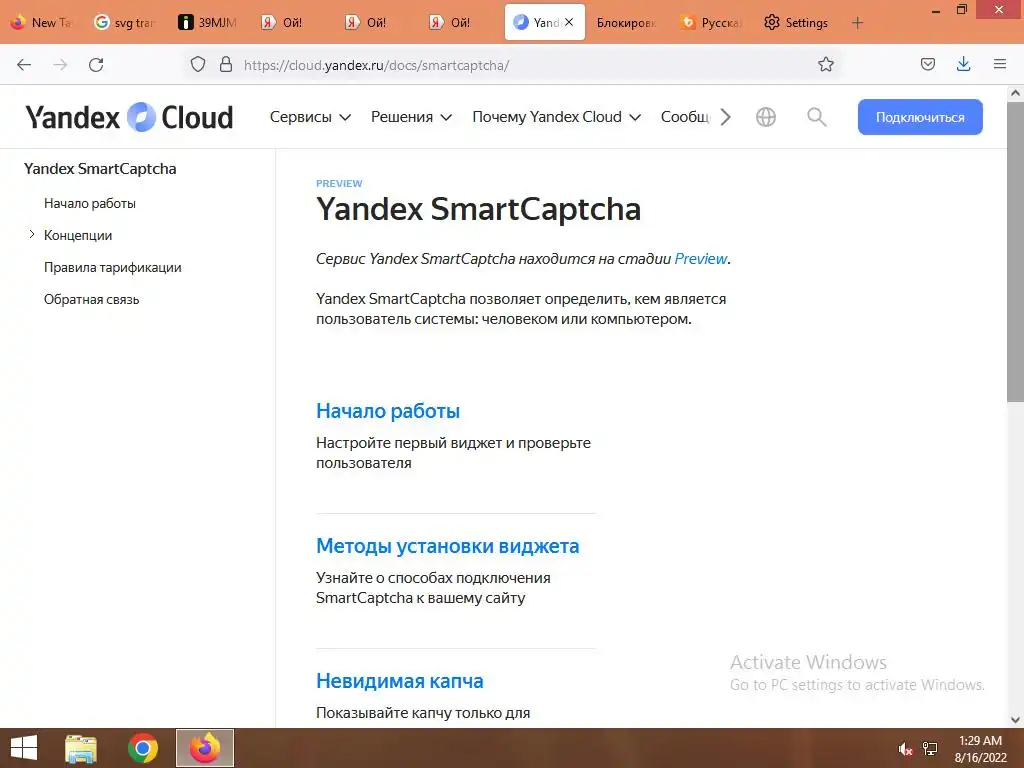Image resolution: width=1024 pixels, height=768 pixels.
Task: Switch to the New Tab tab
Action: click(43, 23)
